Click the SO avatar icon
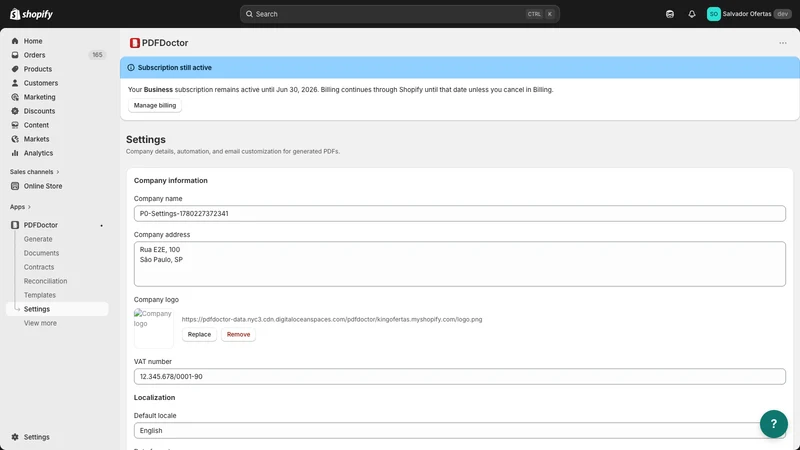800x450 pixels. click(713, 14)
